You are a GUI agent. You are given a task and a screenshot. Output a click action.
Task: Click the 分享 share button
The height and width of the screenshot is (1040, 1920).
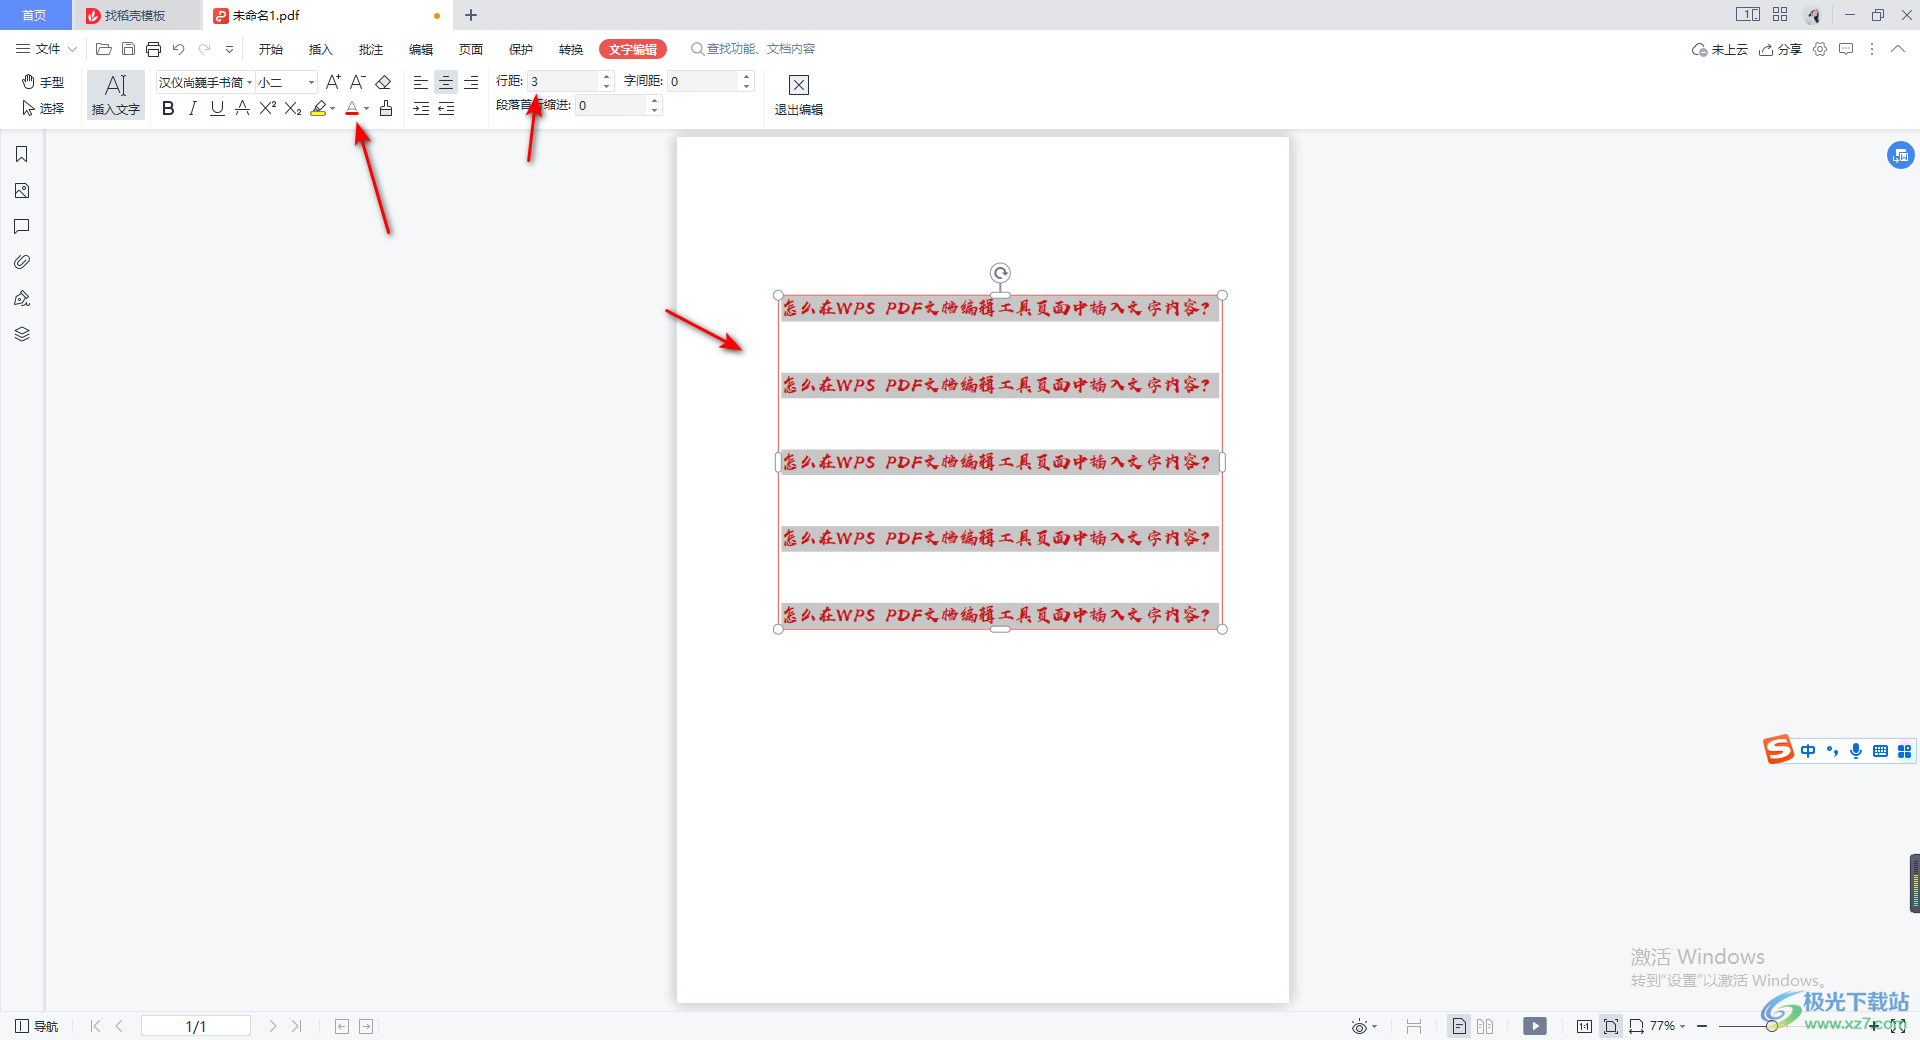(1781, 49)
